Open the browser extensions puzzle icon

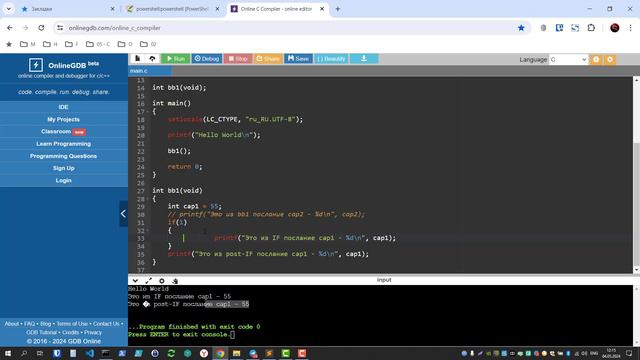[591, 28]
